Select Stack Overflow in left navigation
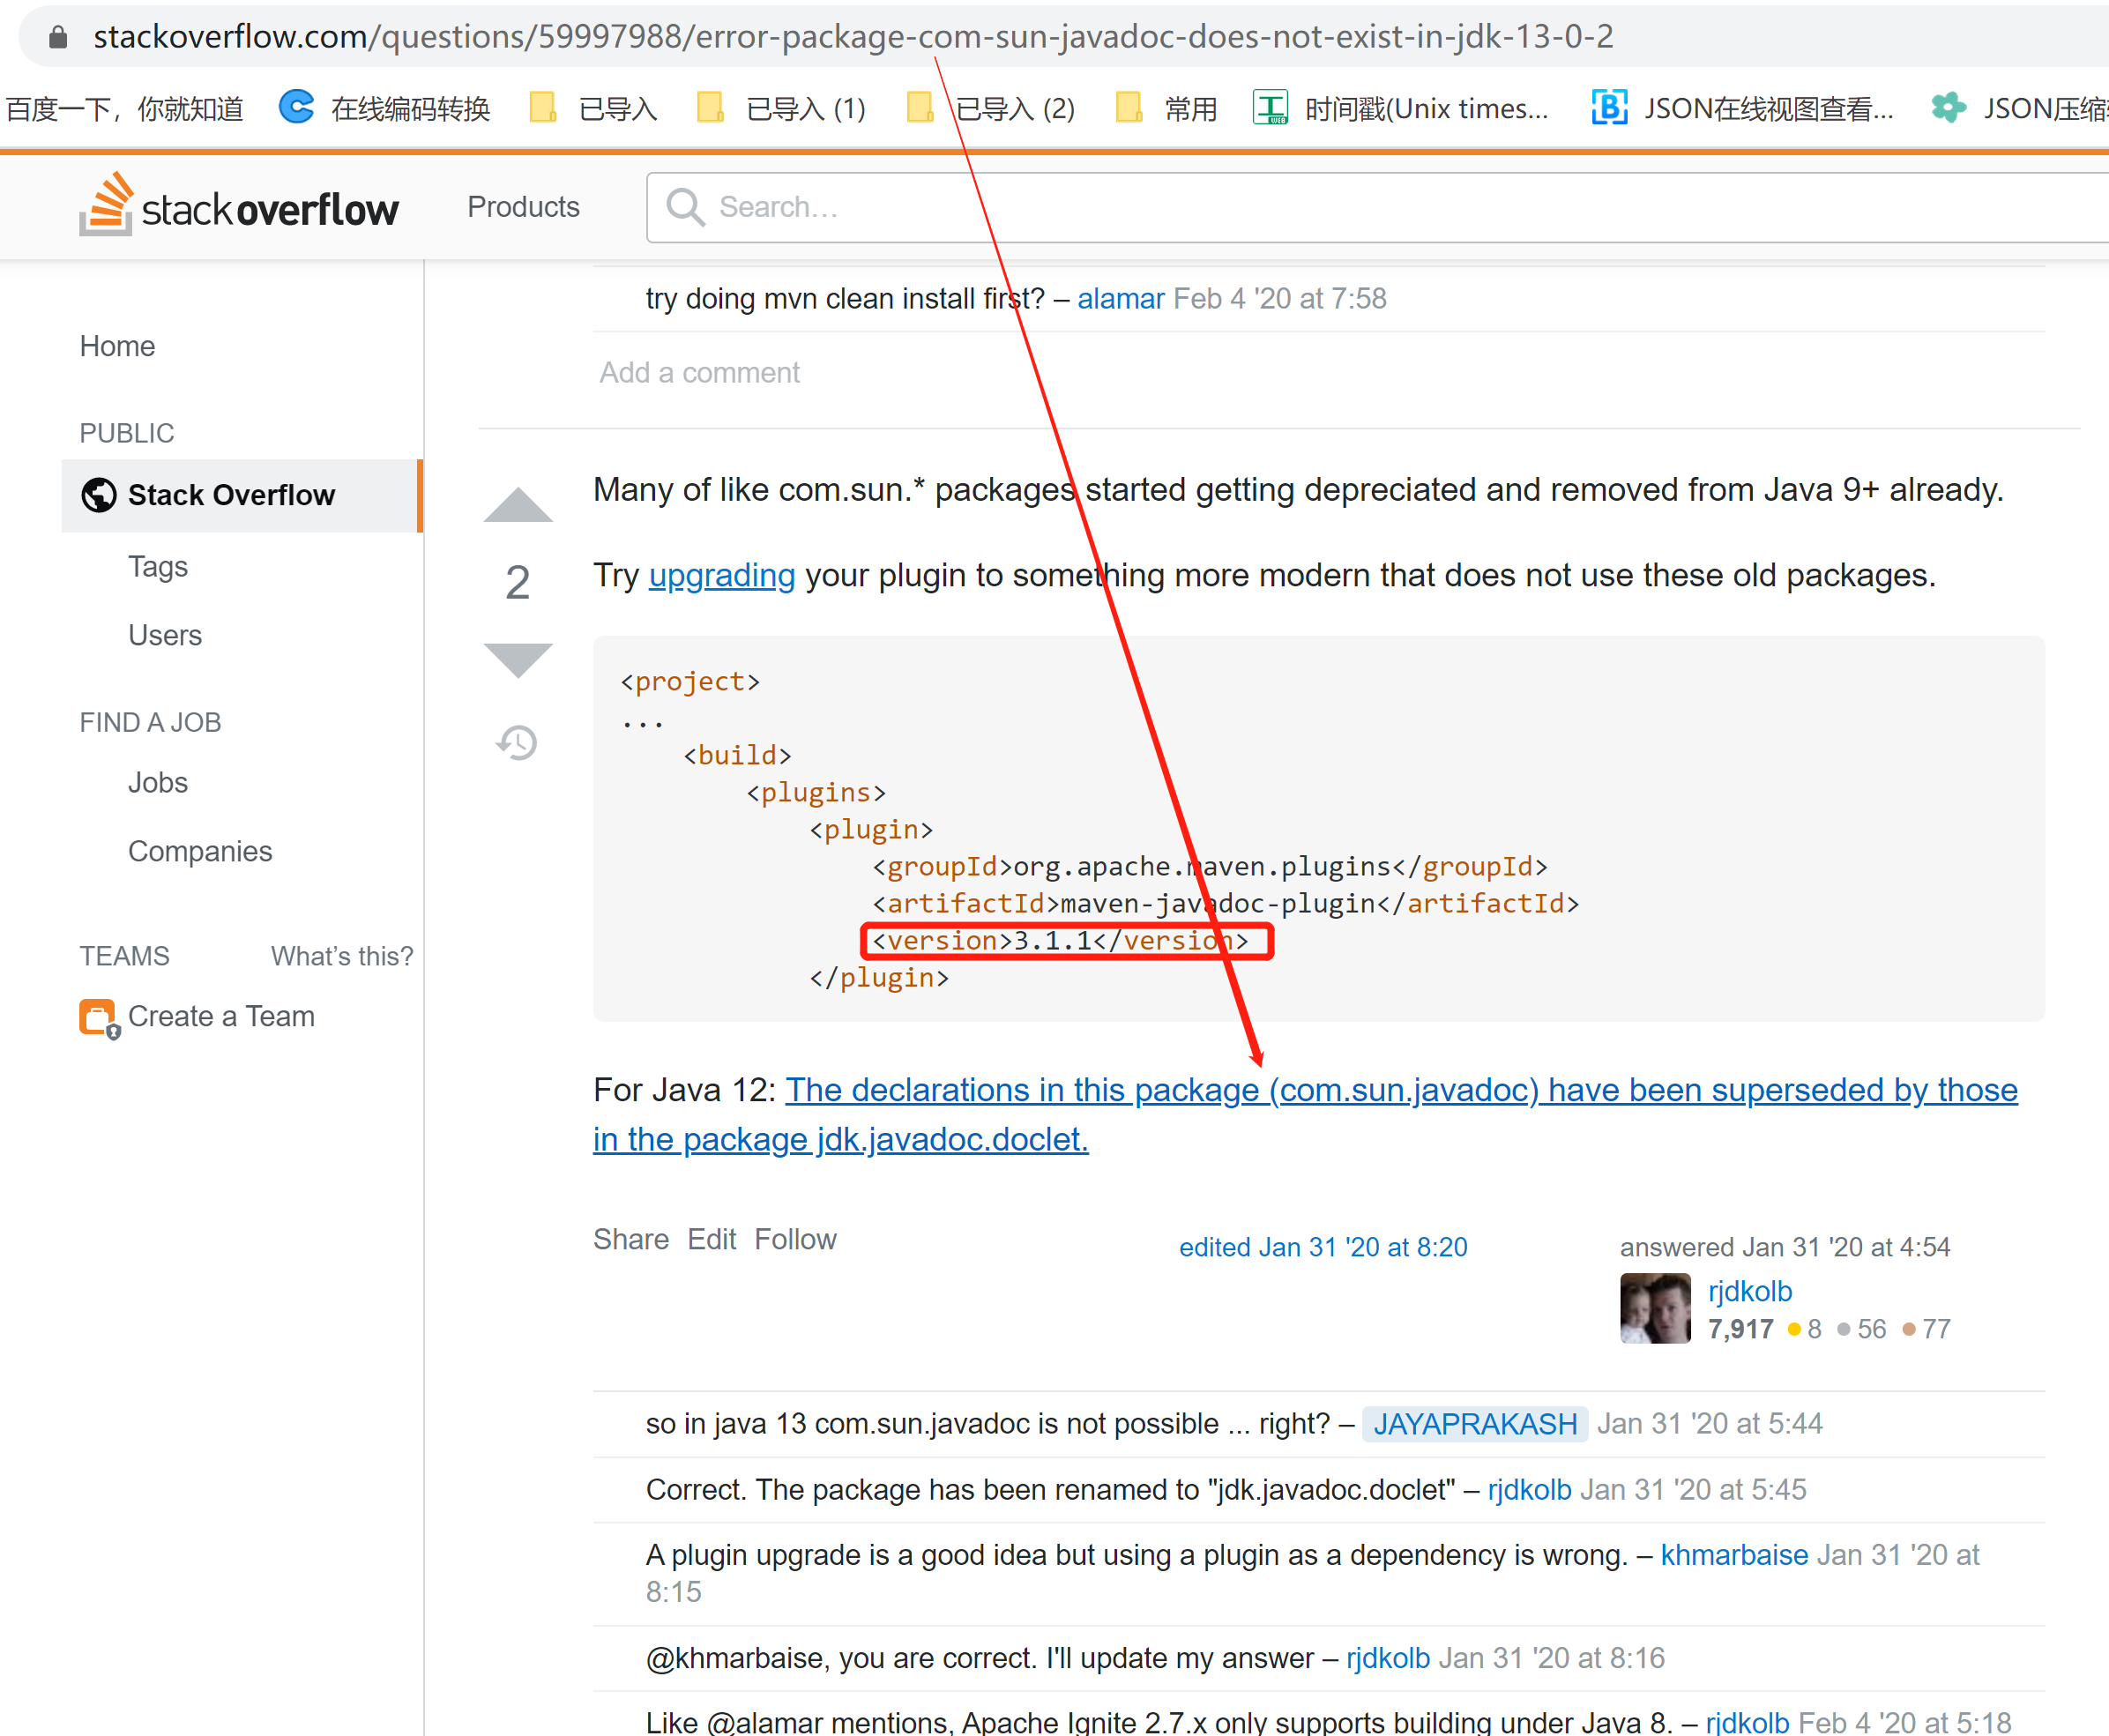The height and width of the screenshot is (1736, 2109). click(231, 495)
